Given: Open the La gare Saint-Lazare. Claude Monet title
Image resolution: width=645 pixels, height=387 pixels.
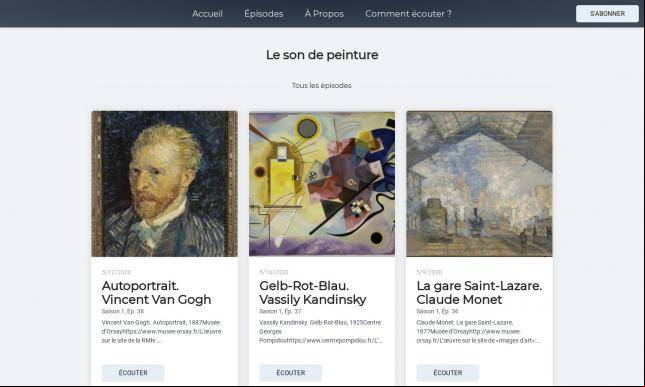Looking at the screenshot, I should point(479,292).
